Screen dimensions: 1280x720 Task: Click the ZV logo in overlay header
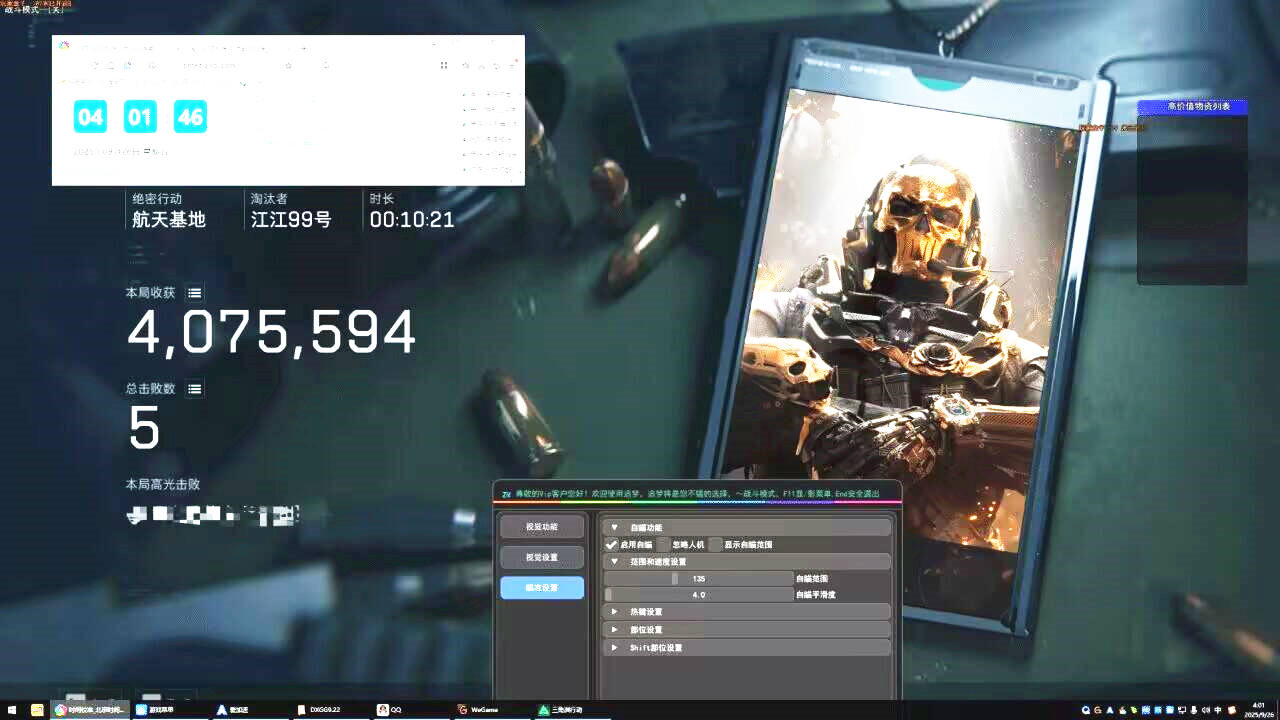pos(506,494)
